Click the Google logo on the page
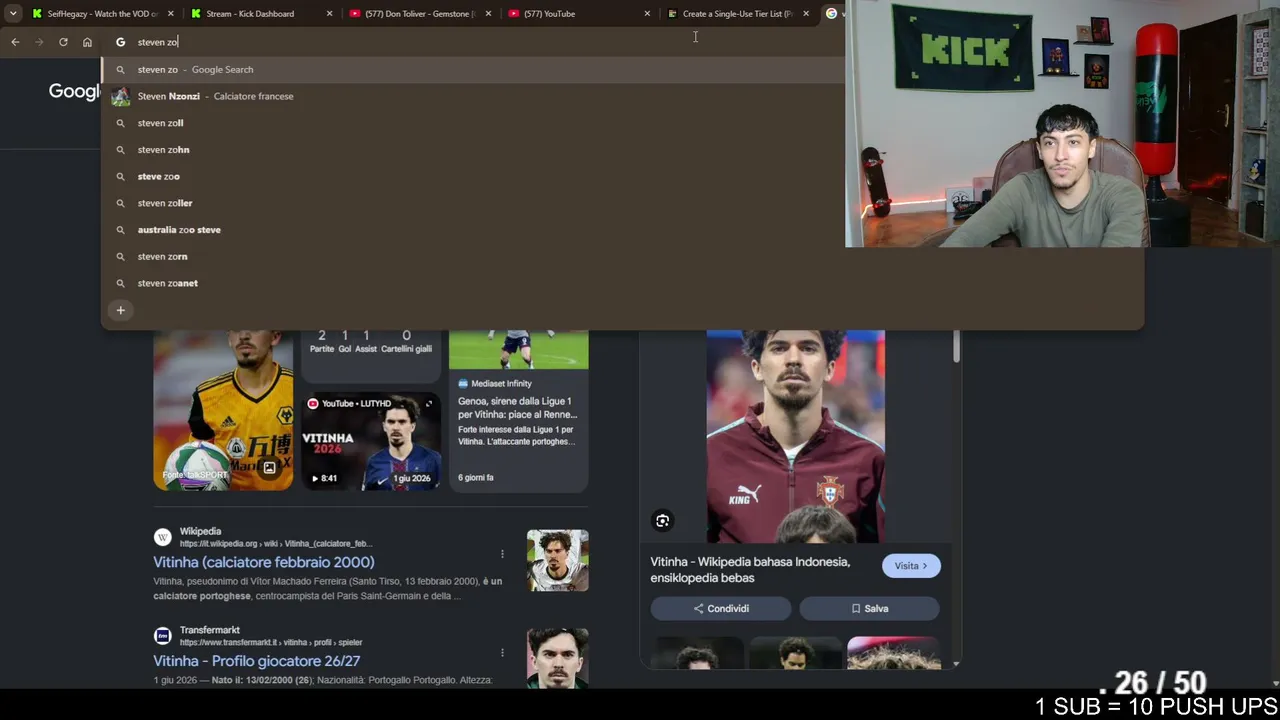The image size is (1280, 720). point(75,92)
